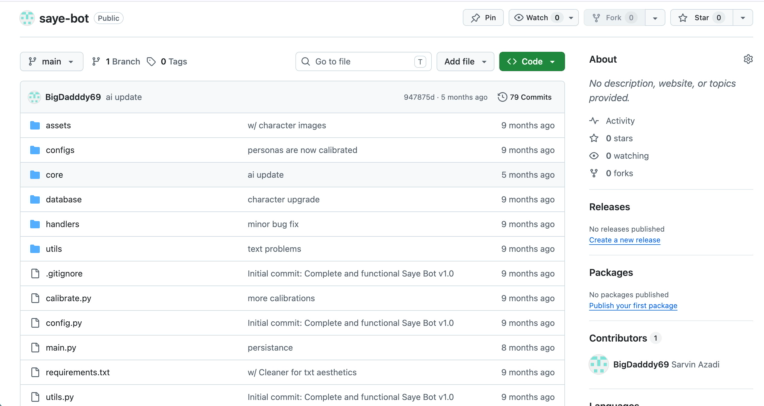Open repository settings gear in About
The height and width of the screenshot is (406, 764).
[748, 59]
